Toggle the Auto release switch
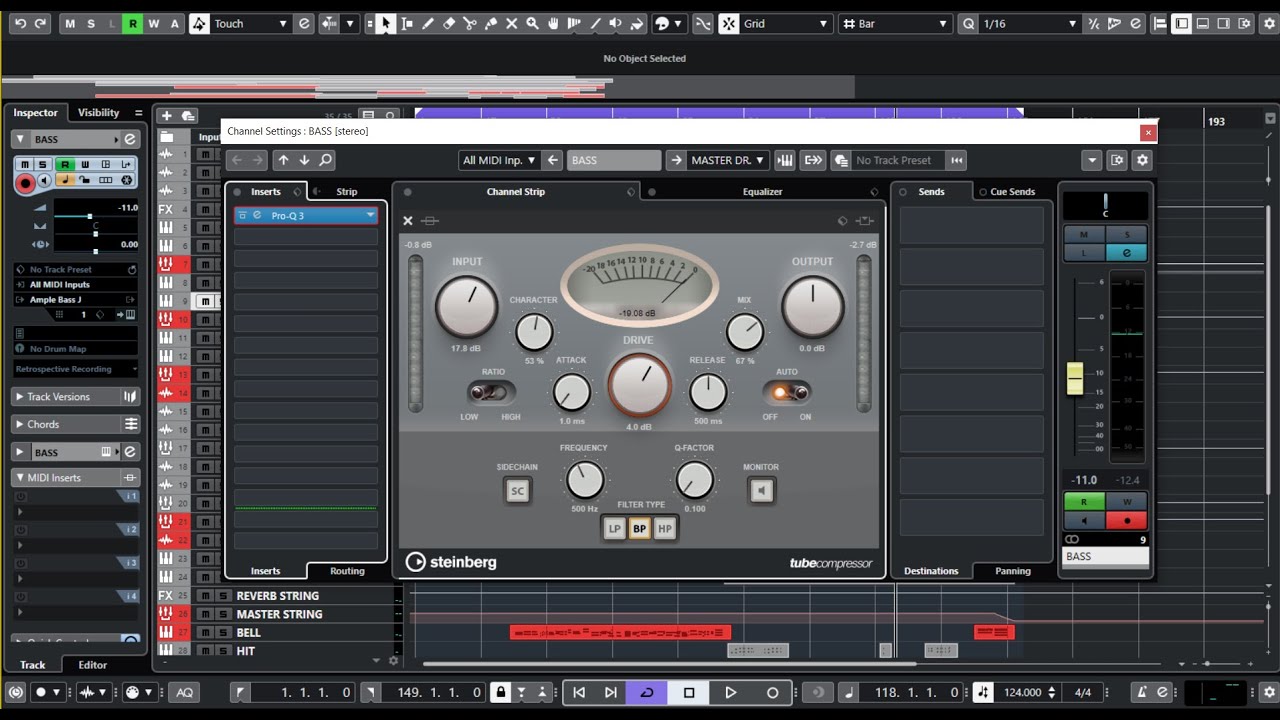Image resolution: width=1280 pixels, height=720 pixels. [787, 392]
